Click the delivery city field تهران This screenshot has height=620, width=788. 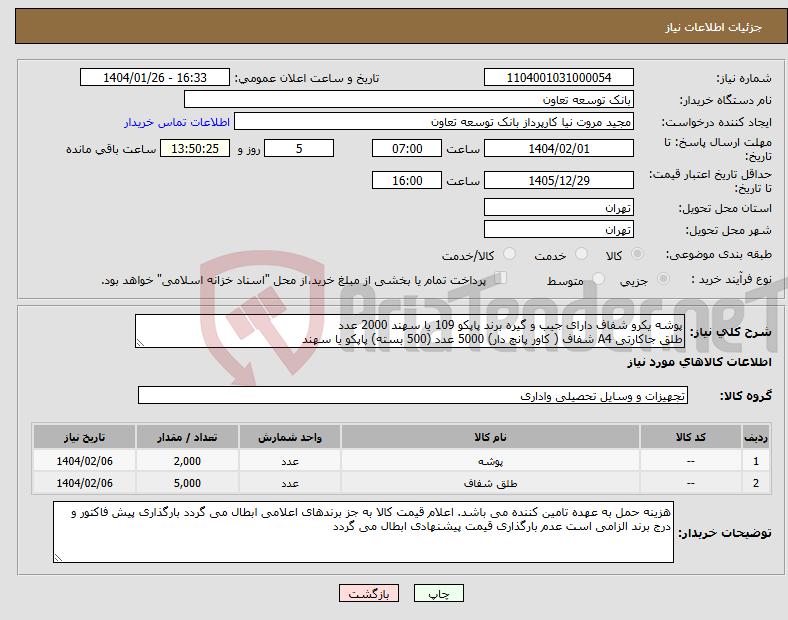point(558,230)
